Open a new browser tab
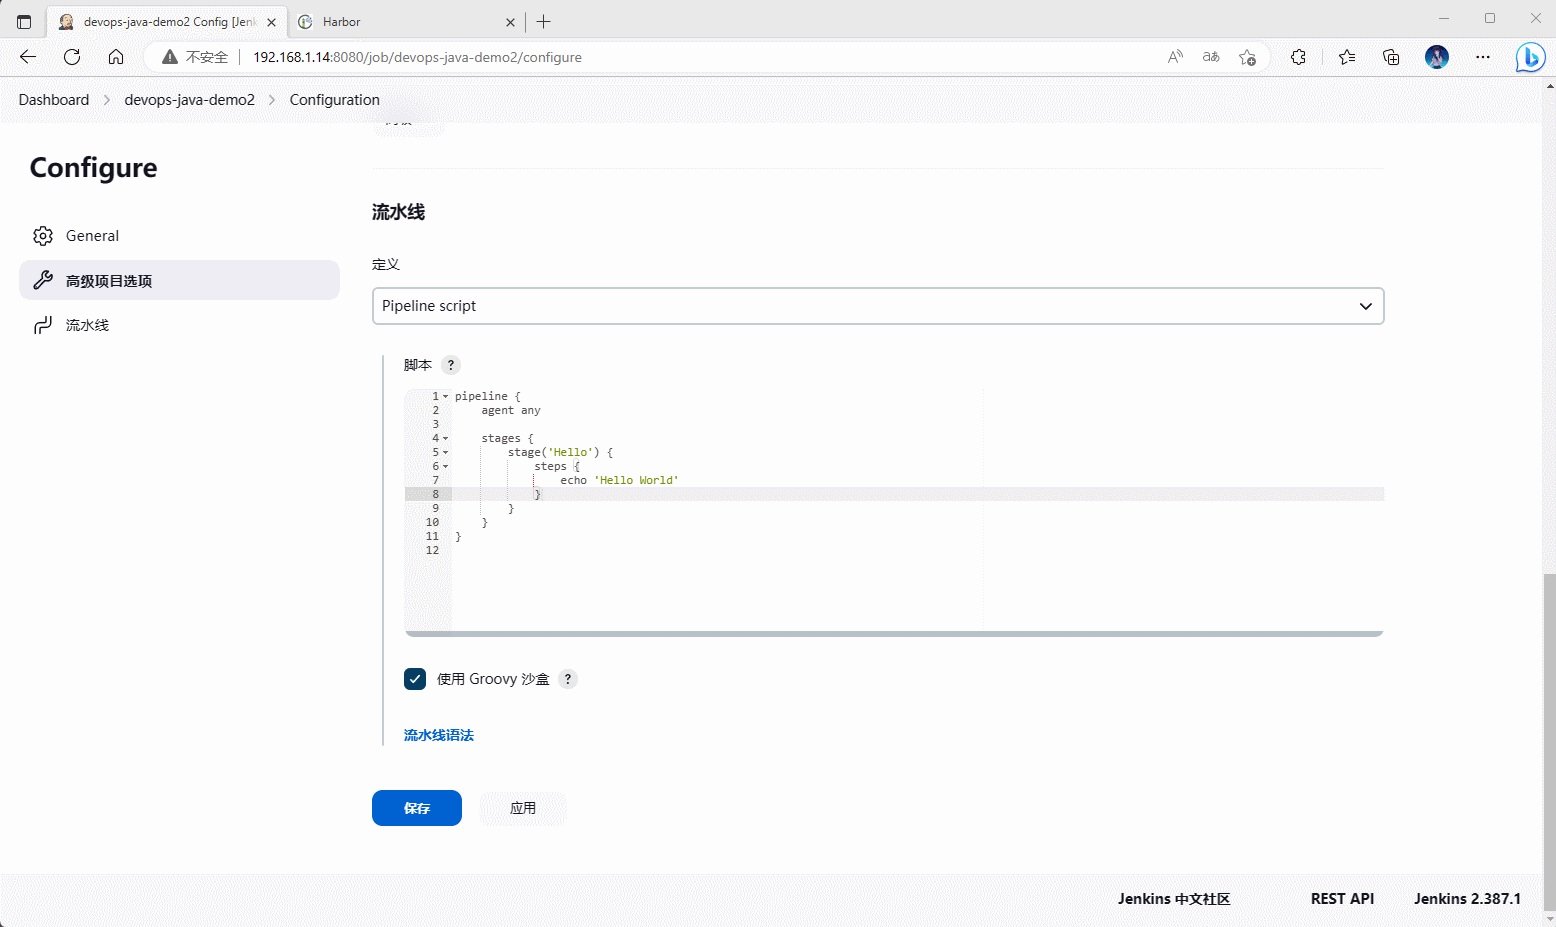The height and width of the screenshot is (927, 1556). (544, 21)
